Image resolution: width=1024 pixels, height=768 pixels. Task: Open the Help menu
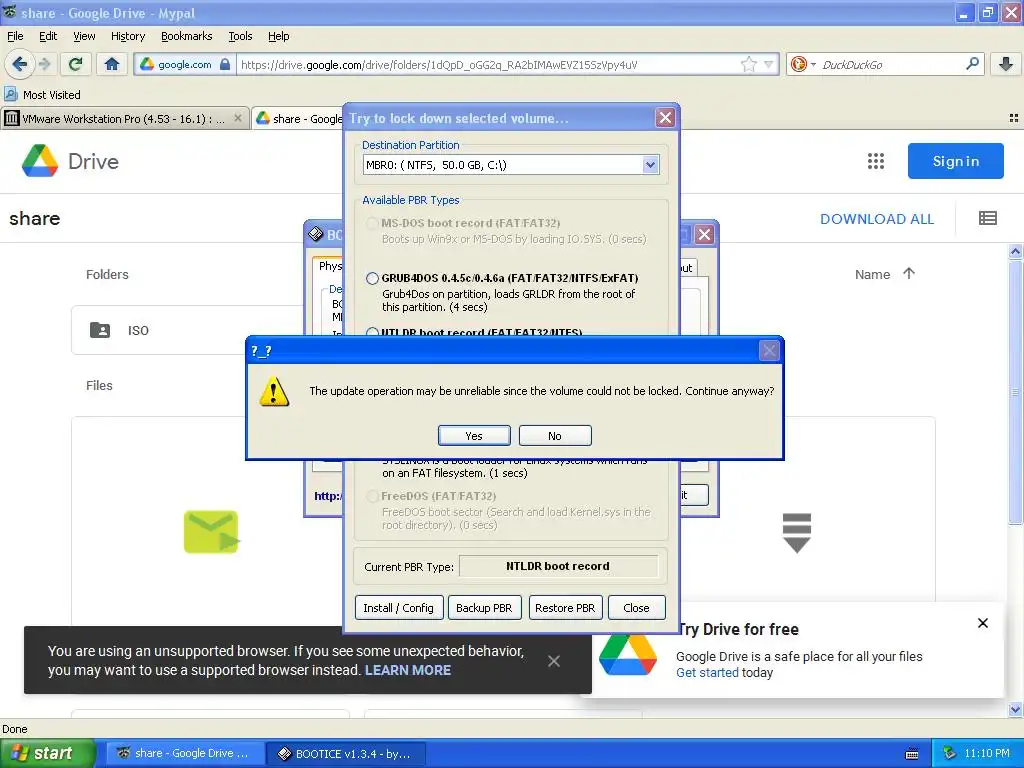279,36
